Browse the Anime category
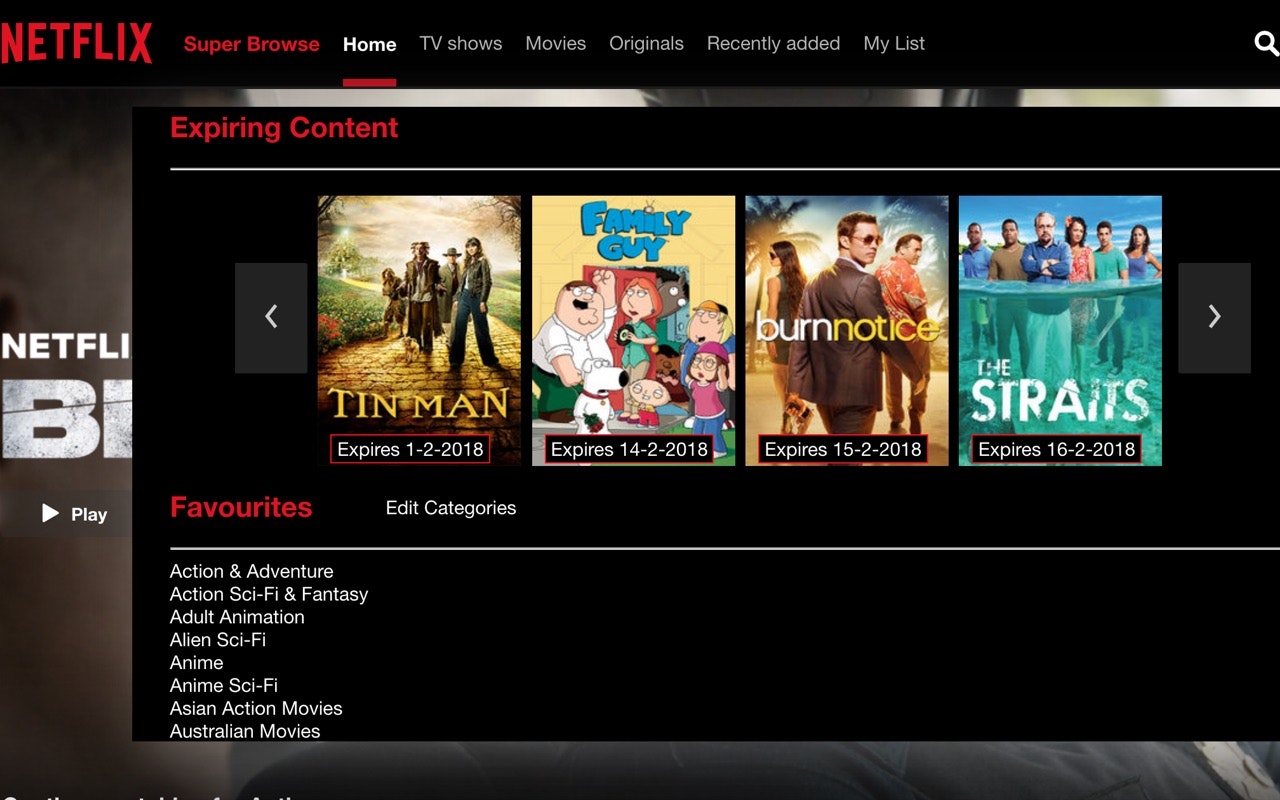 coord(196,663)
